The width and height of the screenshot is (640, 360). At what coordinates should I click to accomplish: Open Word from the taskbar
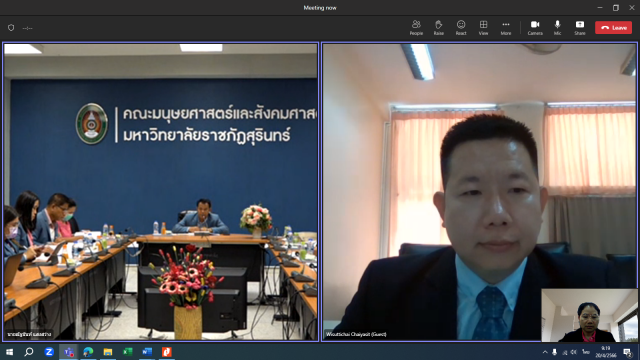point(147,352)
